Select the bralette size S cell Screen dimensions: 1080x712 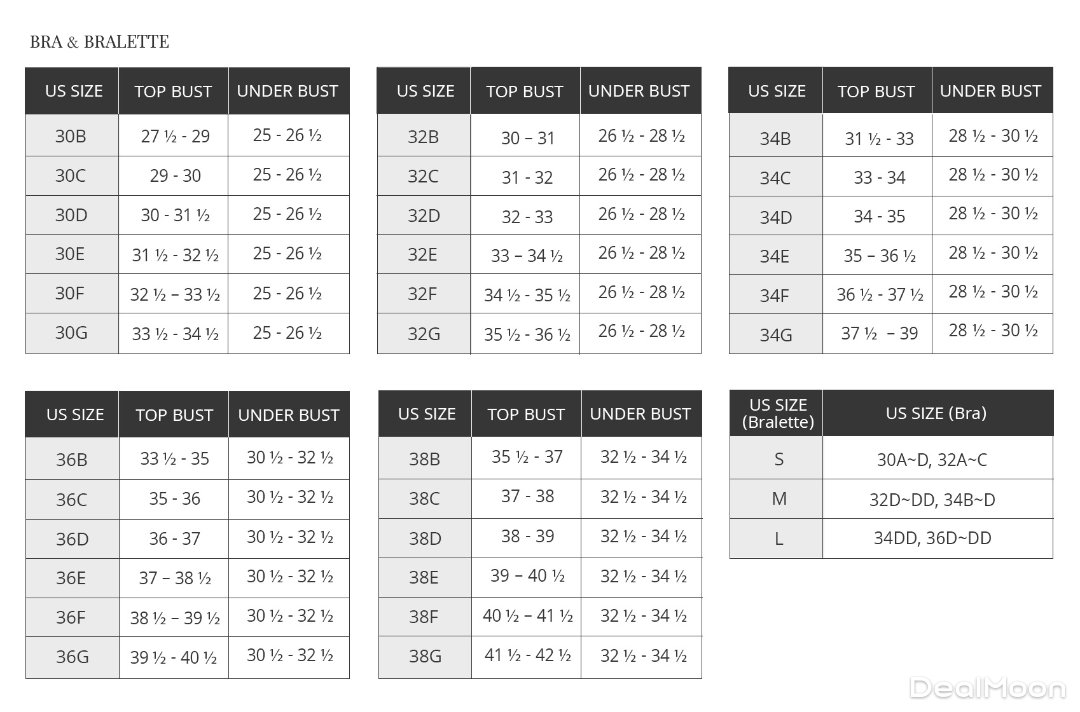click(x=779, y=460)
